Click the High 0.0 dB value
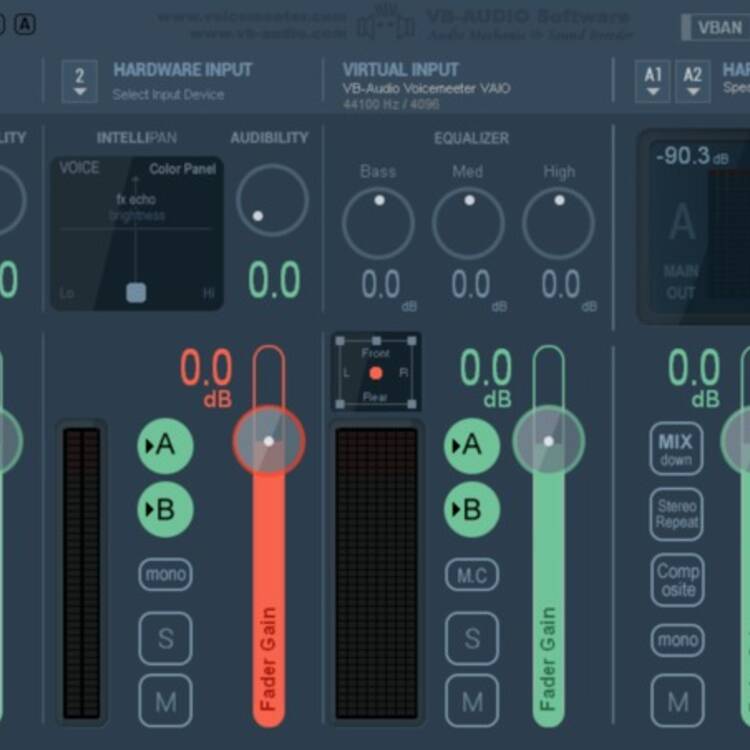This screenshot has height=750, width=750. point(561,284)
